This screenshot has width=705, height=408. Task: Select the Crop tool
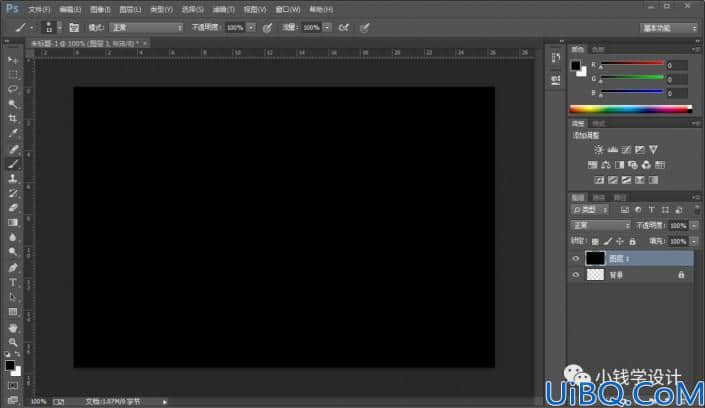click(13, 118)
